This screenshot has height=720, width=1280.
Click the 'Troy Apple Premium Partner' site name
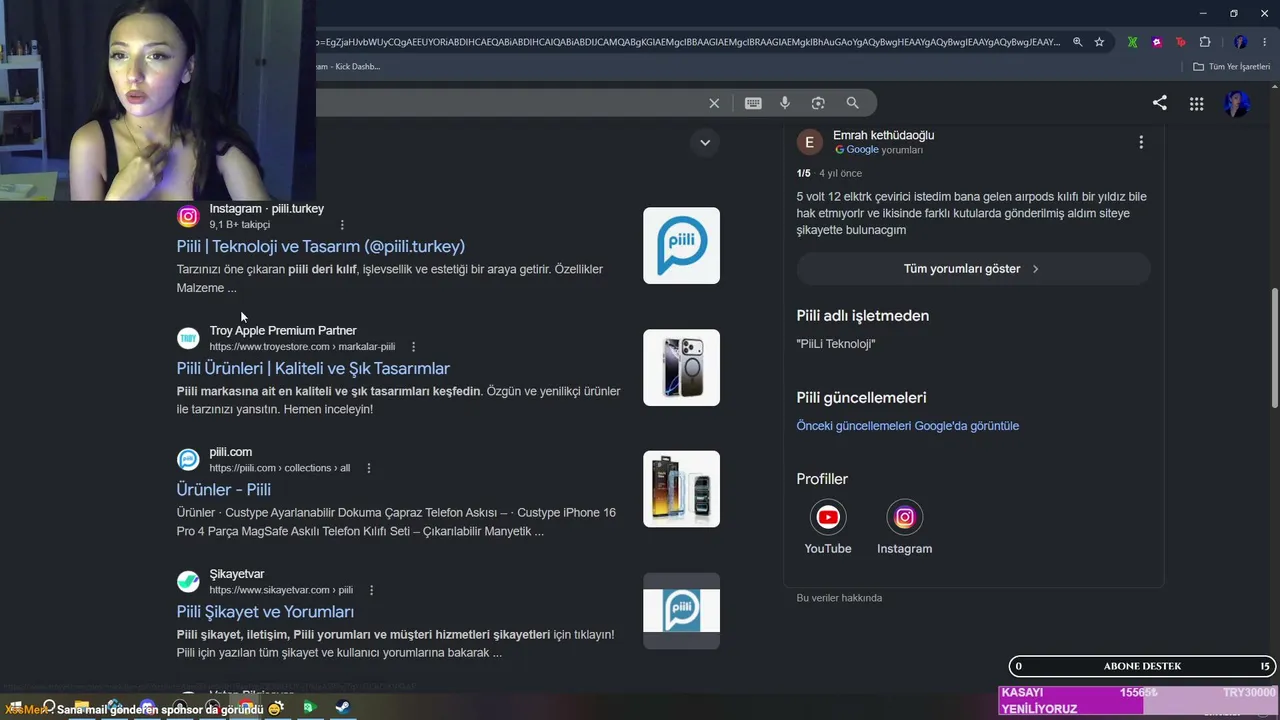283,331
